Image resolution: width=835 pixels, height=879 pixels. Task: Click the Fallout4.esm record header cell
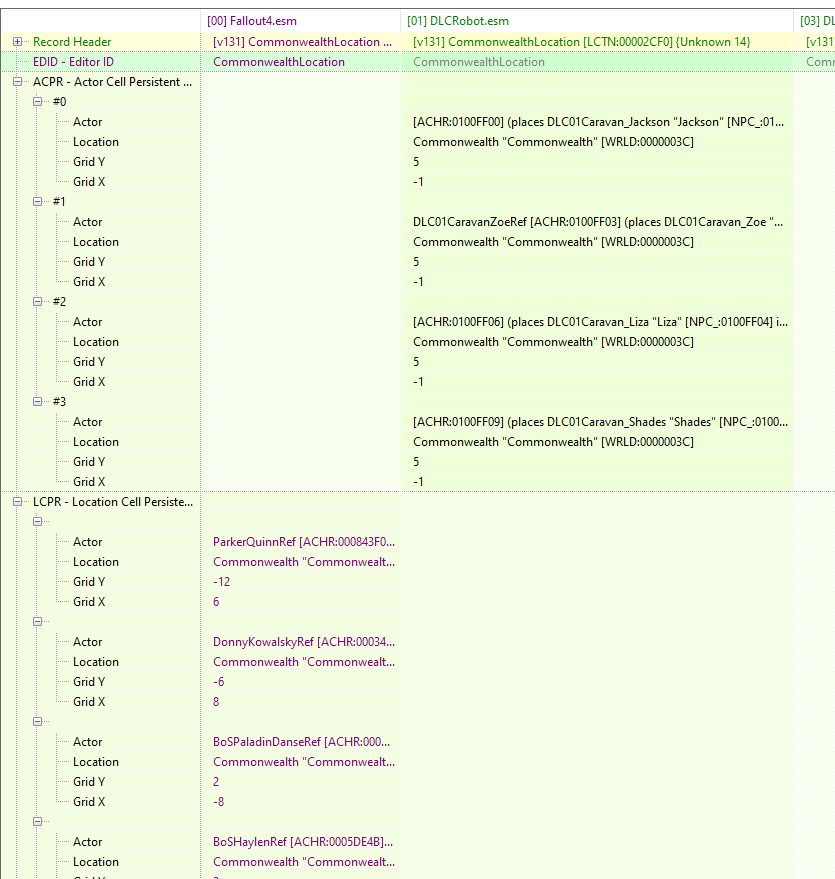[x=302, y=41]
